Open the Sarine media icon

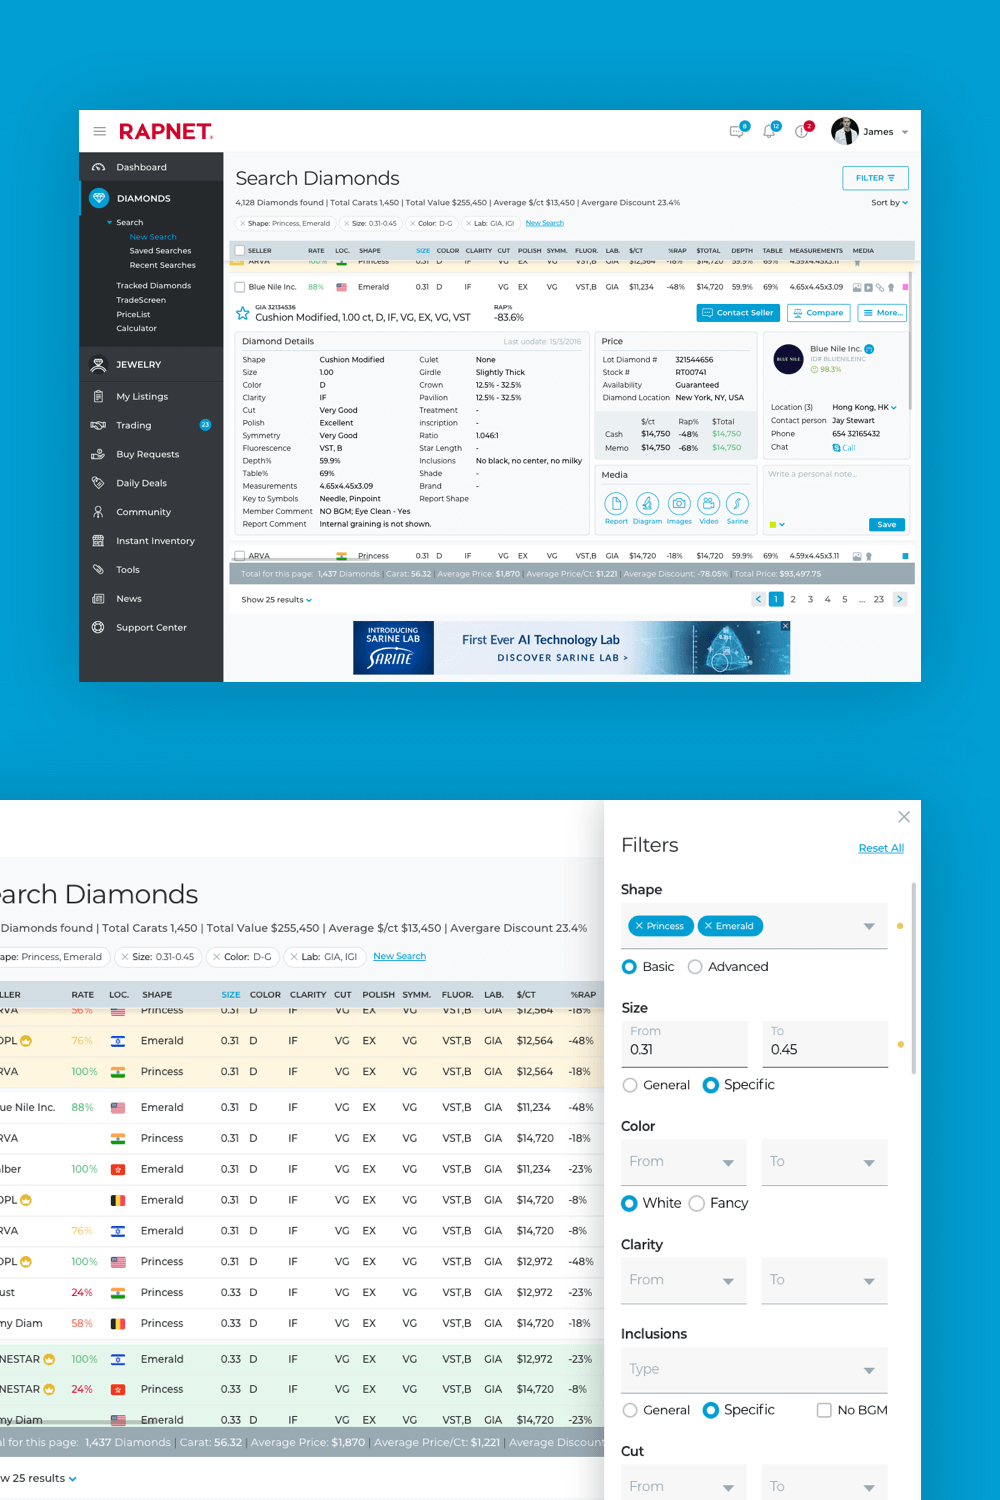pyautogui.click(x=737, y=504)
